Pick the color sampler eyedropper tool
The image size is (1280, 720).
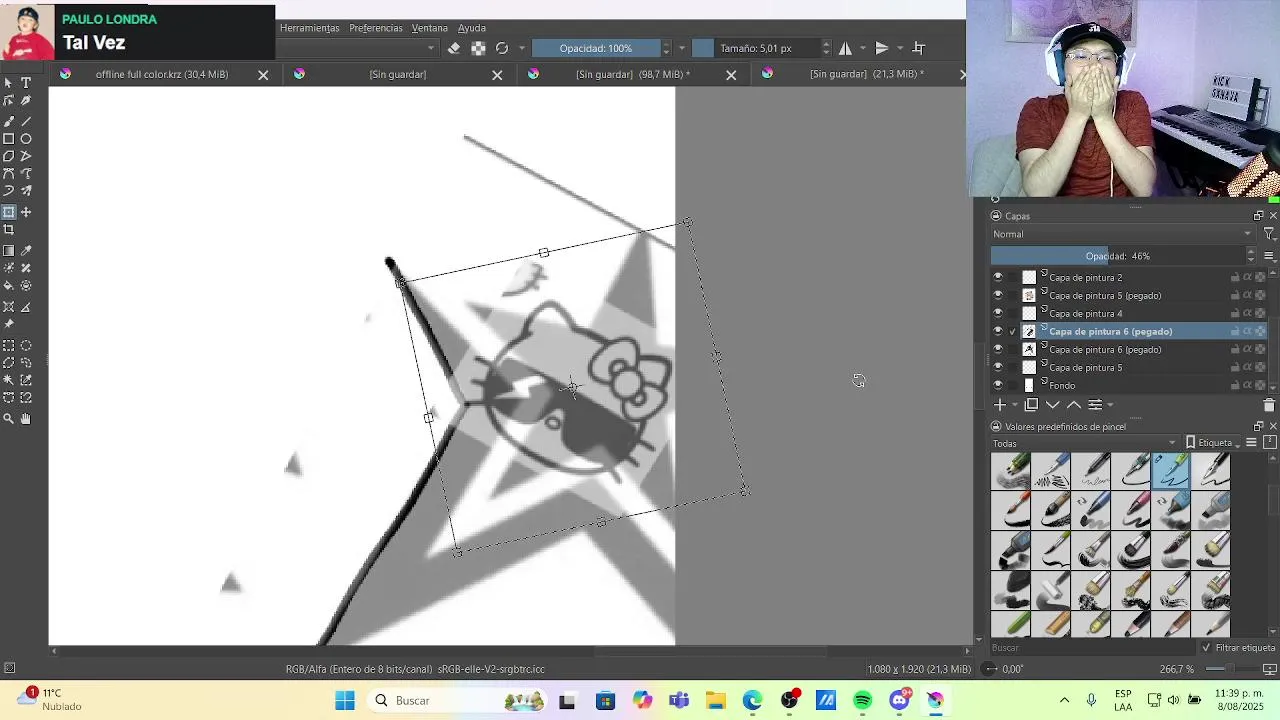(26, 251)
